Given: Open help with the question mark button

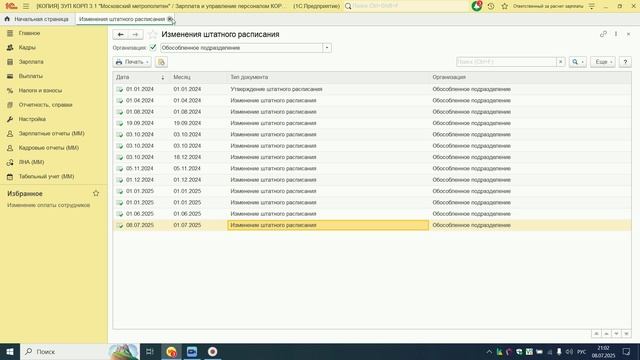Looking at the screenshot, I should (x=625, y=62).
